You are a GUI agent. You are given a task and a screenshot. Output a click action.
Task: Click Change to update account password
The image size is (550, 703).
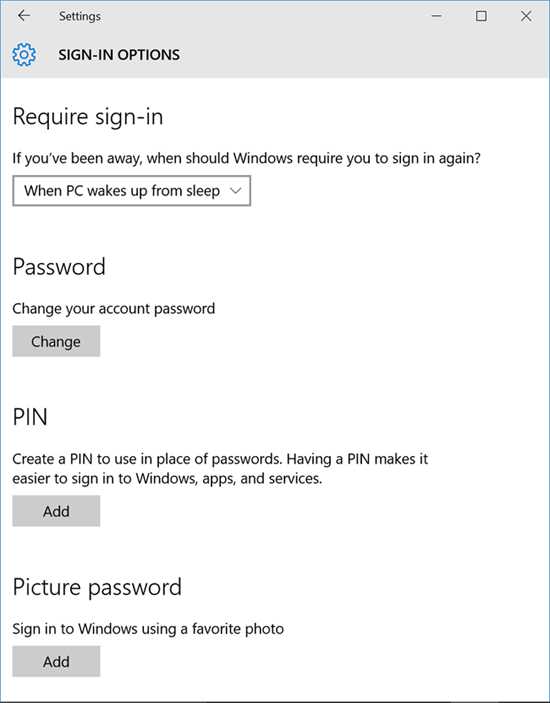tap(56, 341)
